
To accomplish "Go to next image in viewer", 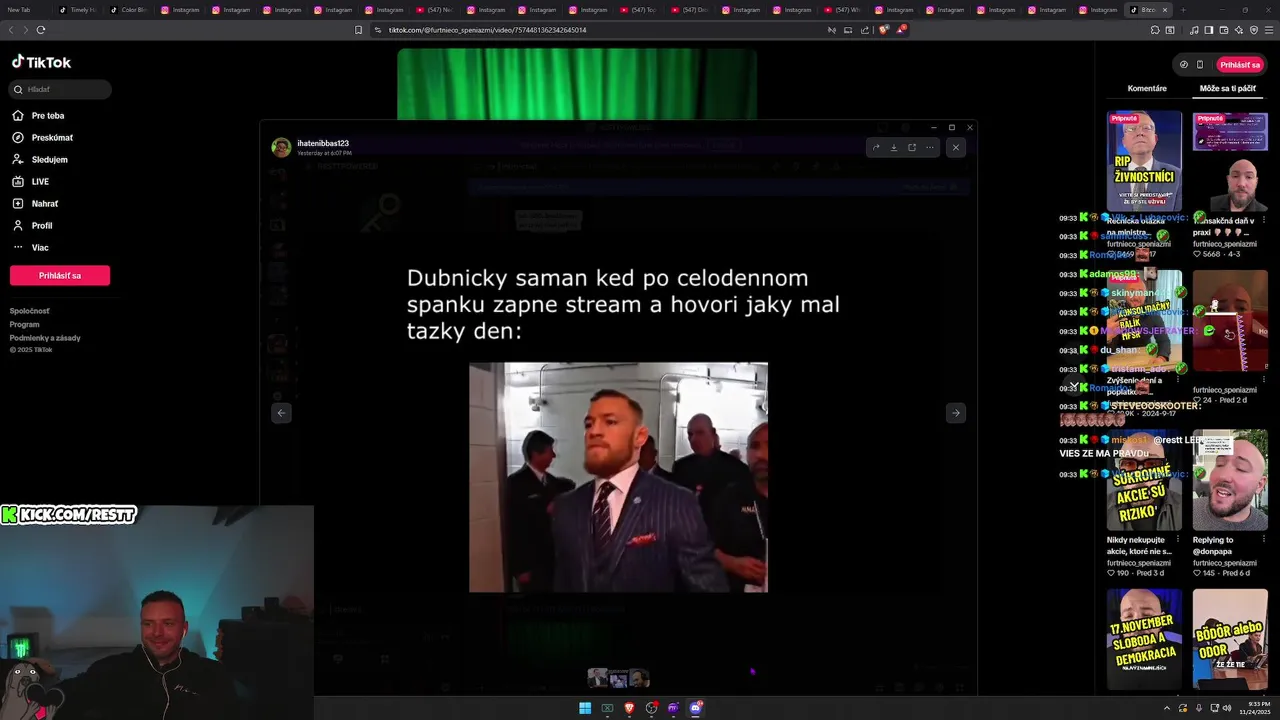I will (956, 413).
